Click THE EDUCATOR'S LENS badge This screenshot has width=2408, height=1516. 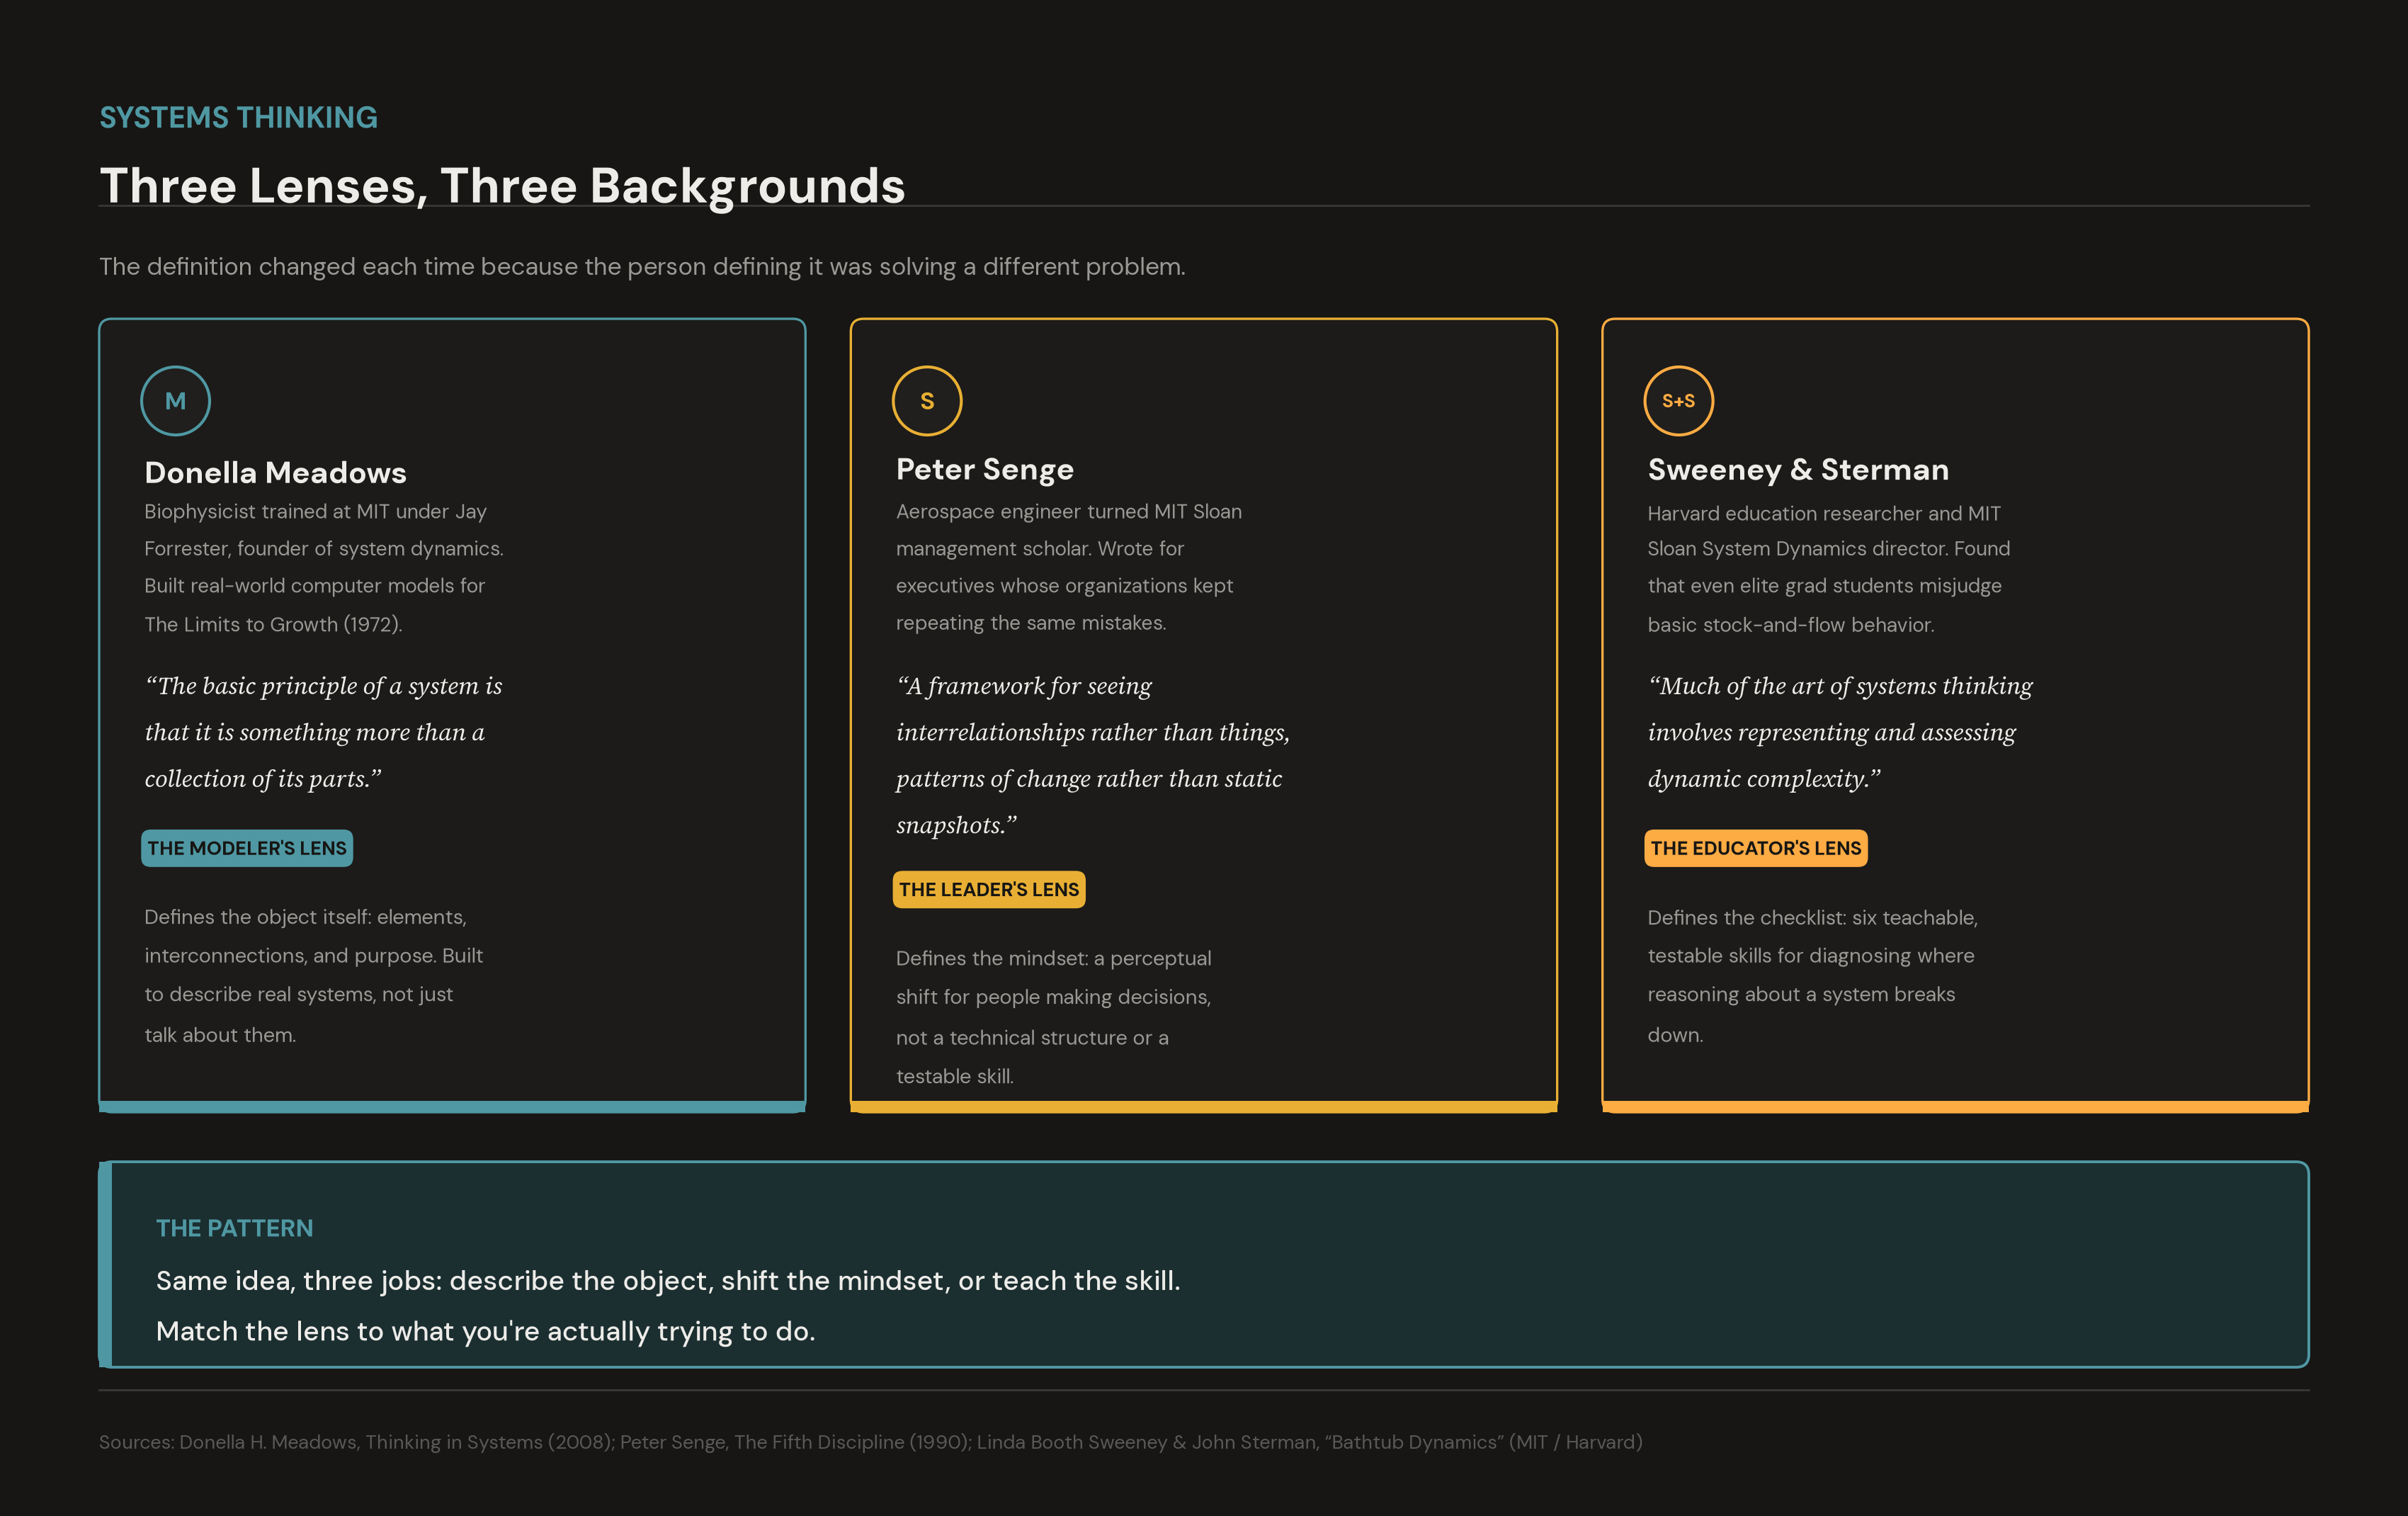coord(1756,848)
